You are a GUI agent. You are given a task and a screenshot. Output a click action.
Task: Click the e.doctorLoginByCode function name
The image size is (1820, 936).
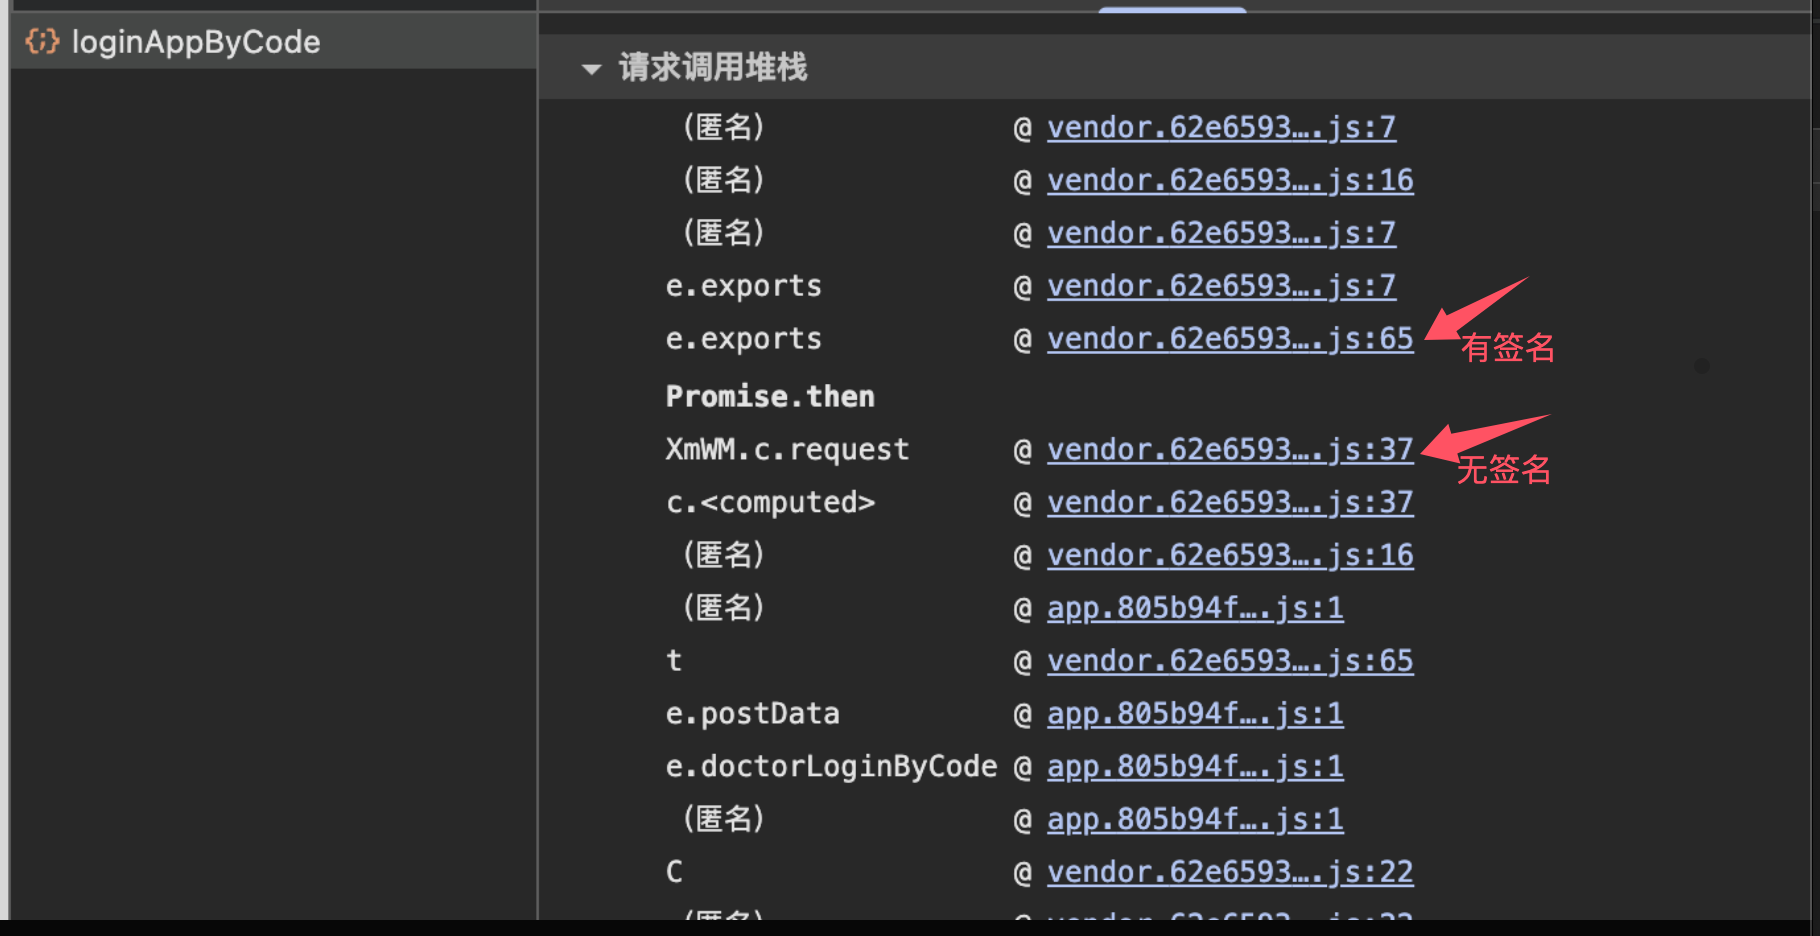tap(831, 767)
